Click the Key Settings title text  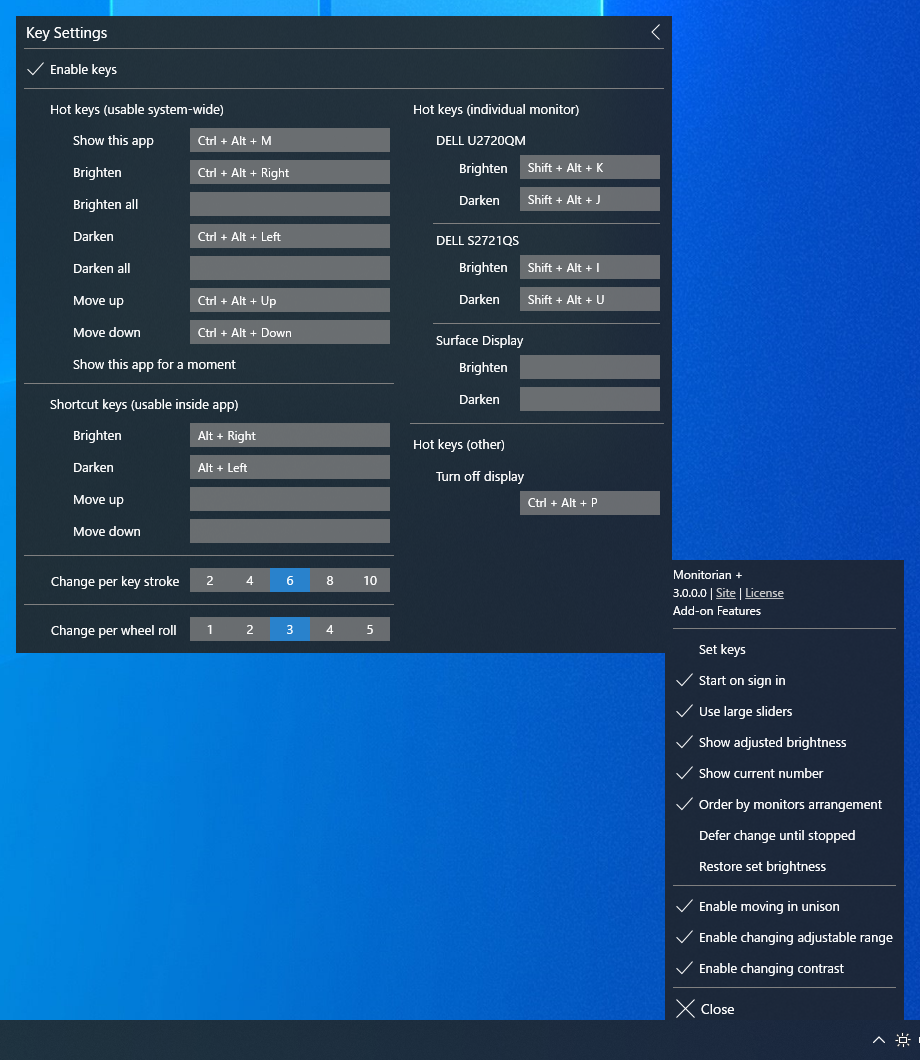click(66, 32)
